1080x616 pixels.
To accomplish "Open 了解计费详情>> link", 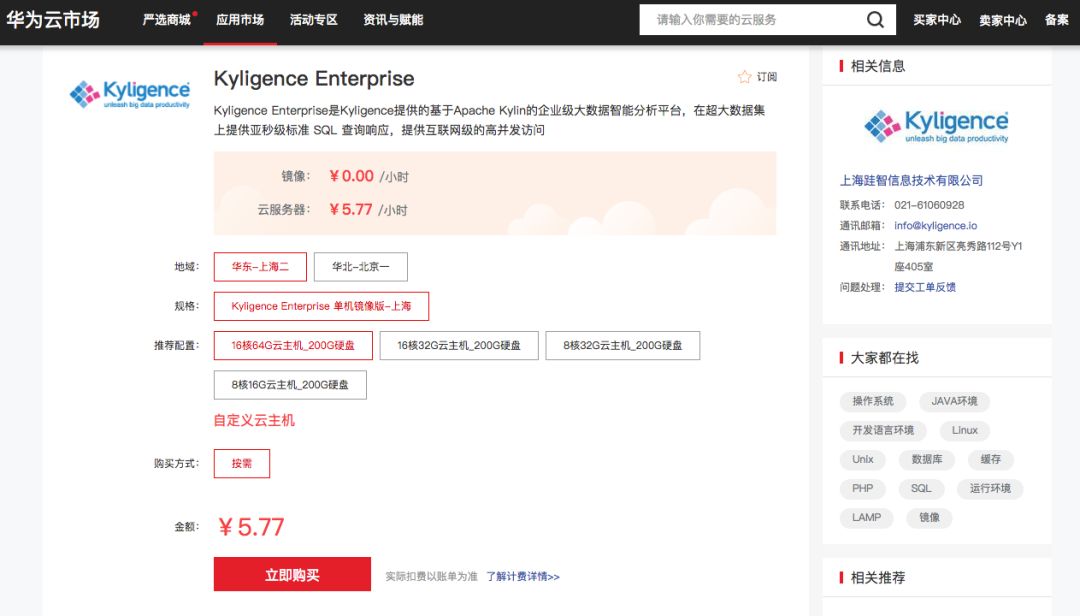I will (523, 577).
